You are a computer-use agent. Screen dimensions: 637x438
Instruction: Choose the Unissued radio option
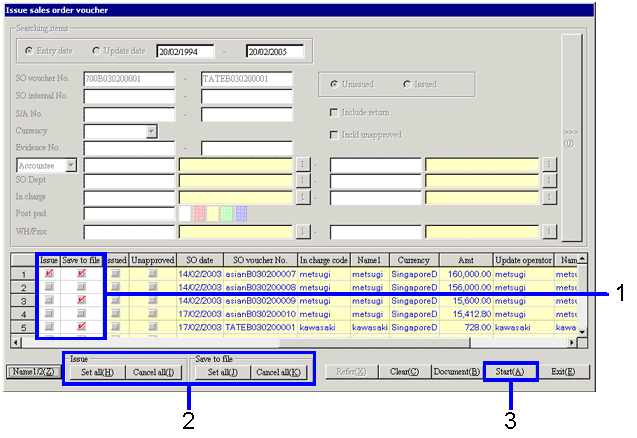tap(334, 84)
